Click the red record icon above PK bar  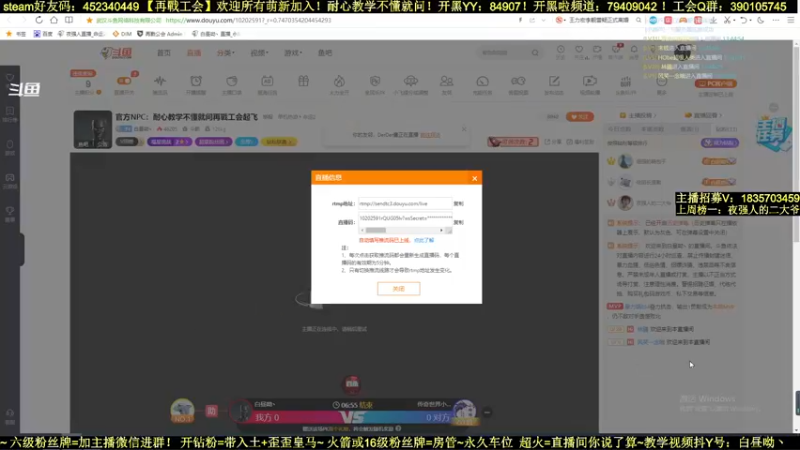(x=352, y=384)
